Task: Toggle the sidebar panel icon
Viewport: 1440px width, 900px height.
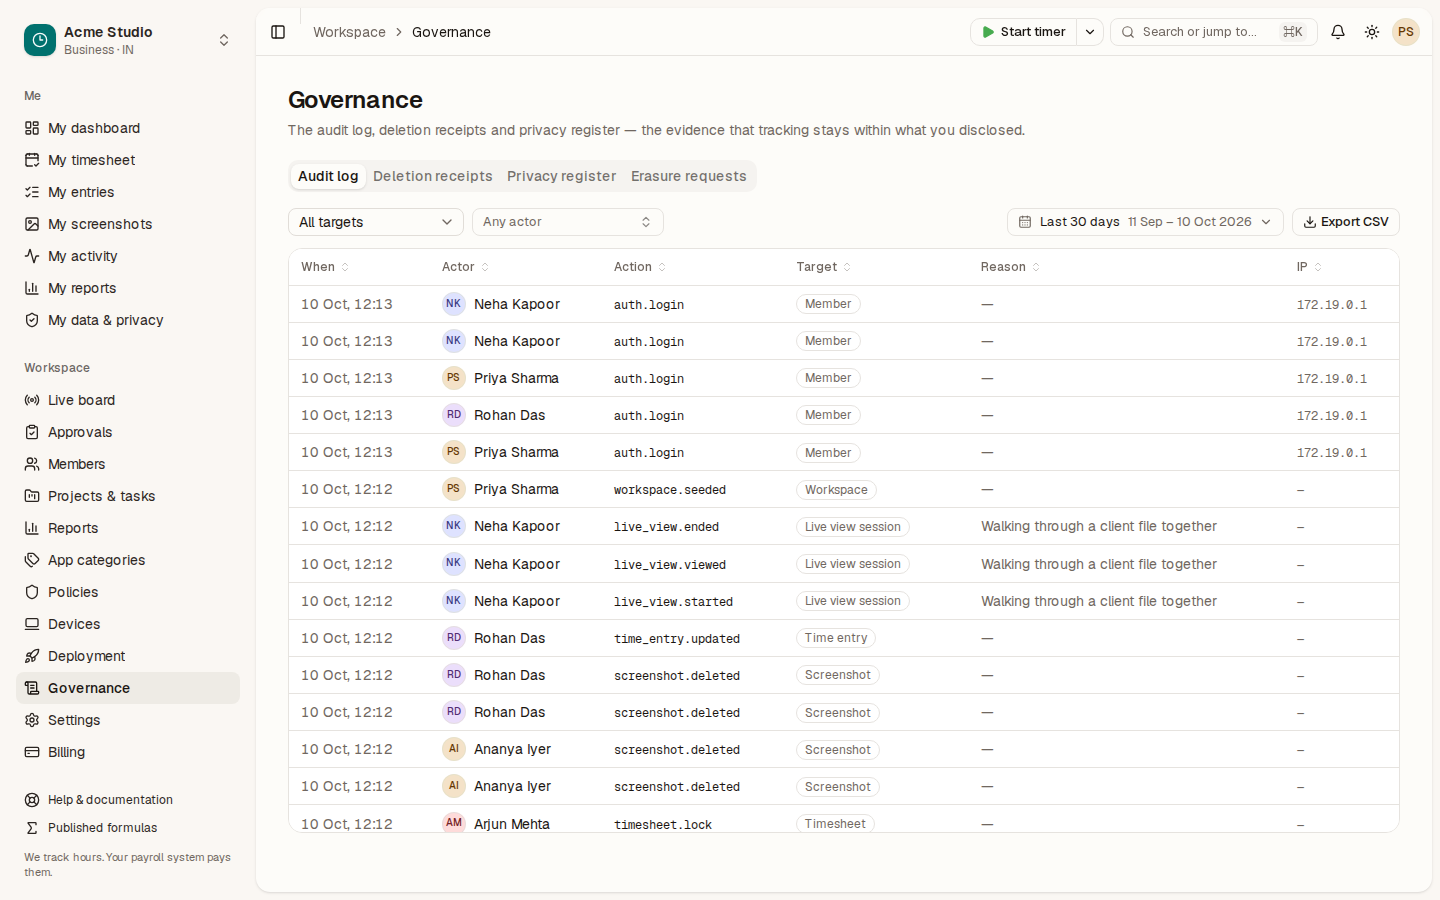Action: pyautogui.click(x=278, y=32)
